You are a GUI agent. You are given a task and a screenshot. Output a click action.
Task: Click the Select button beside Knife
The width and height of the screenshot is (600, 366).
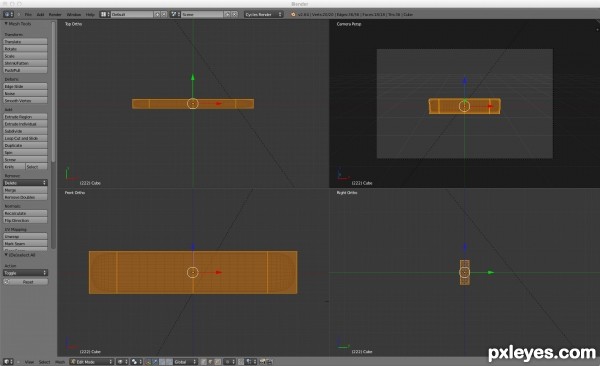[36, 167]
